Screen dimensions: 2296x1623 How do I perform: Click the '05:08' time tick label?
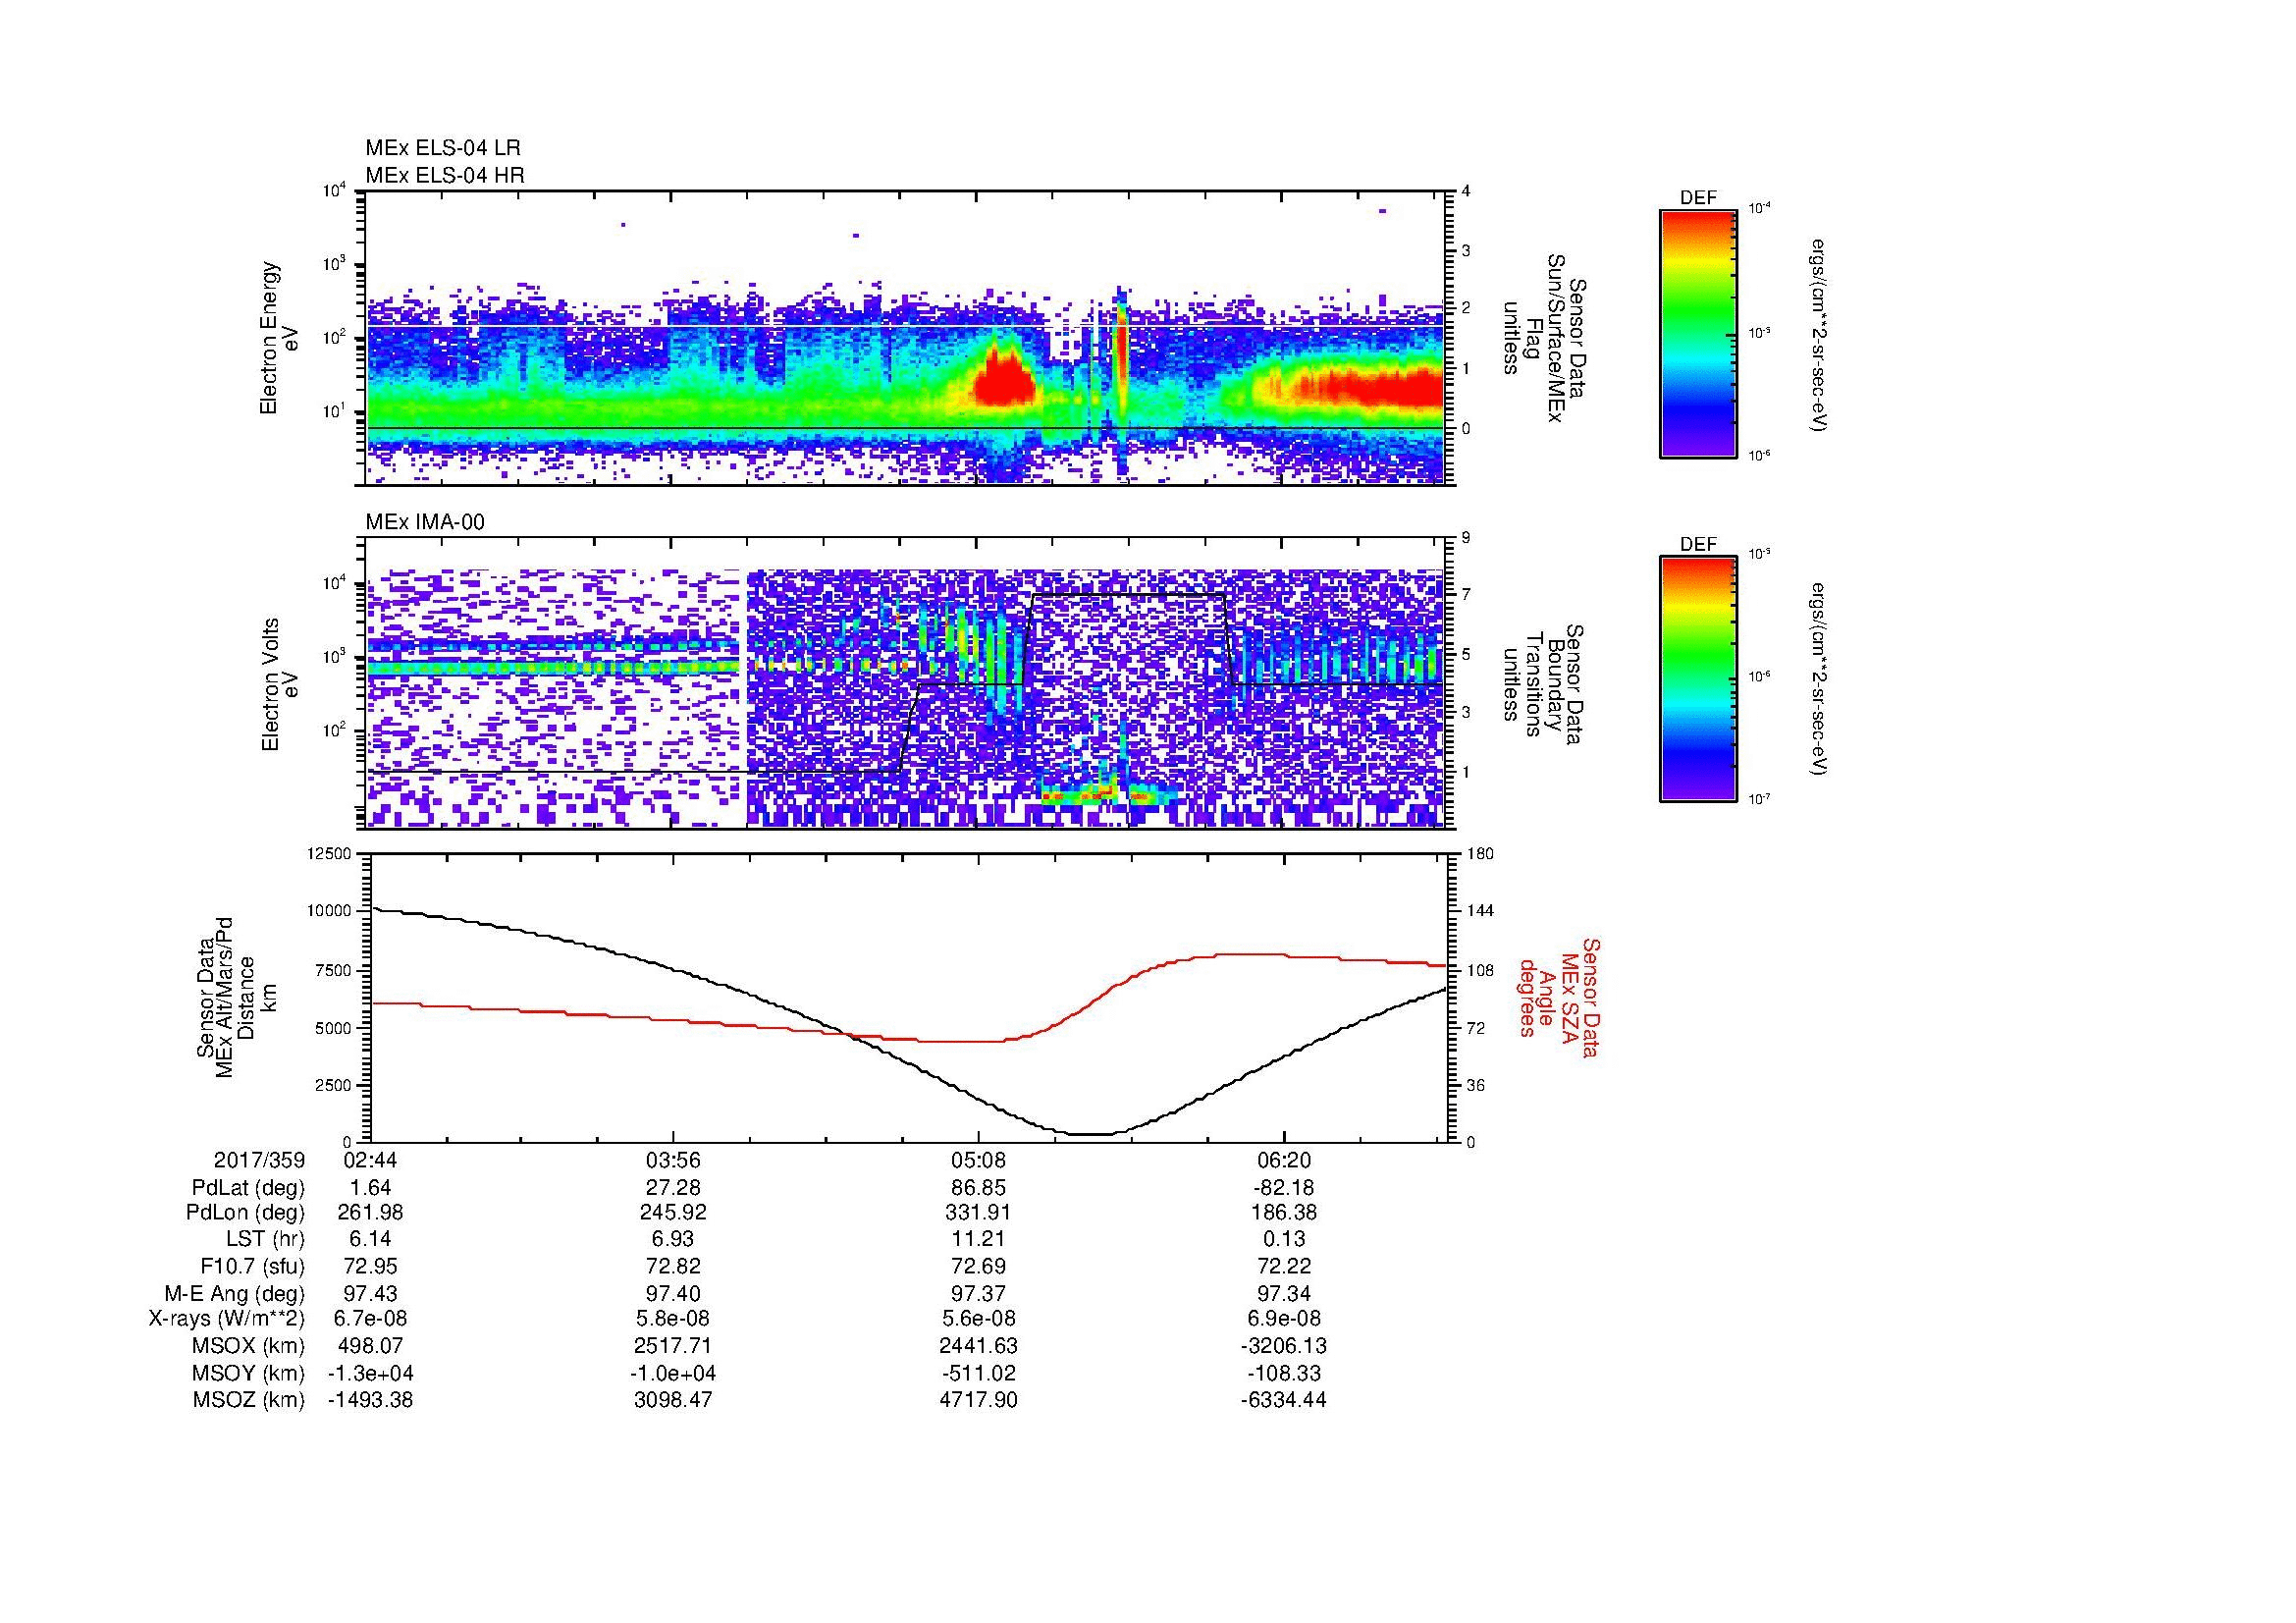point(978,1160)
